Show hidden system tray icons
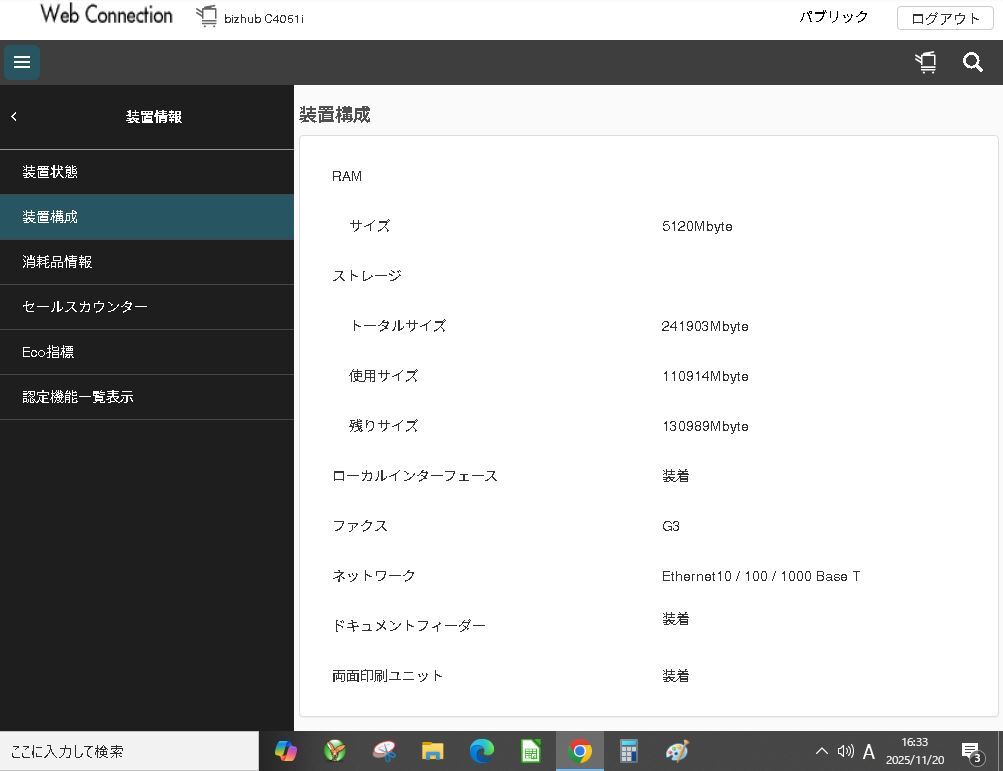This screenshot has height=771, width=1003. [821, 751]
